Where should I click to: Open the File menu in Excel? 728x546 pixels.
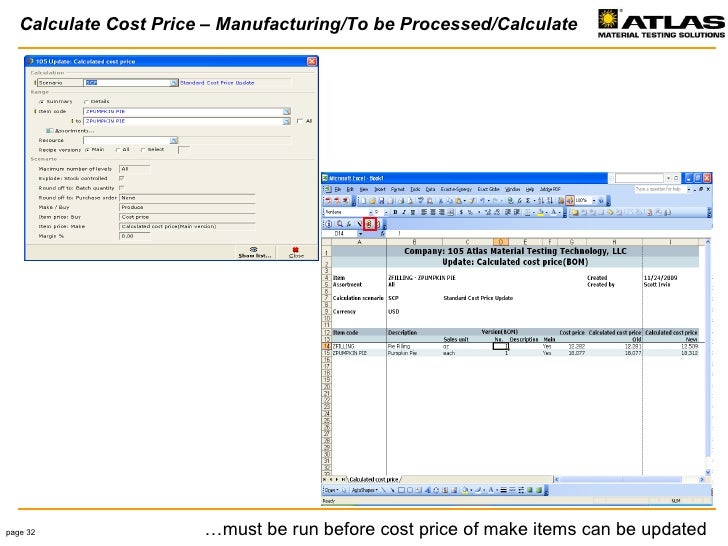pyautogui.click(x=338, y=189)
